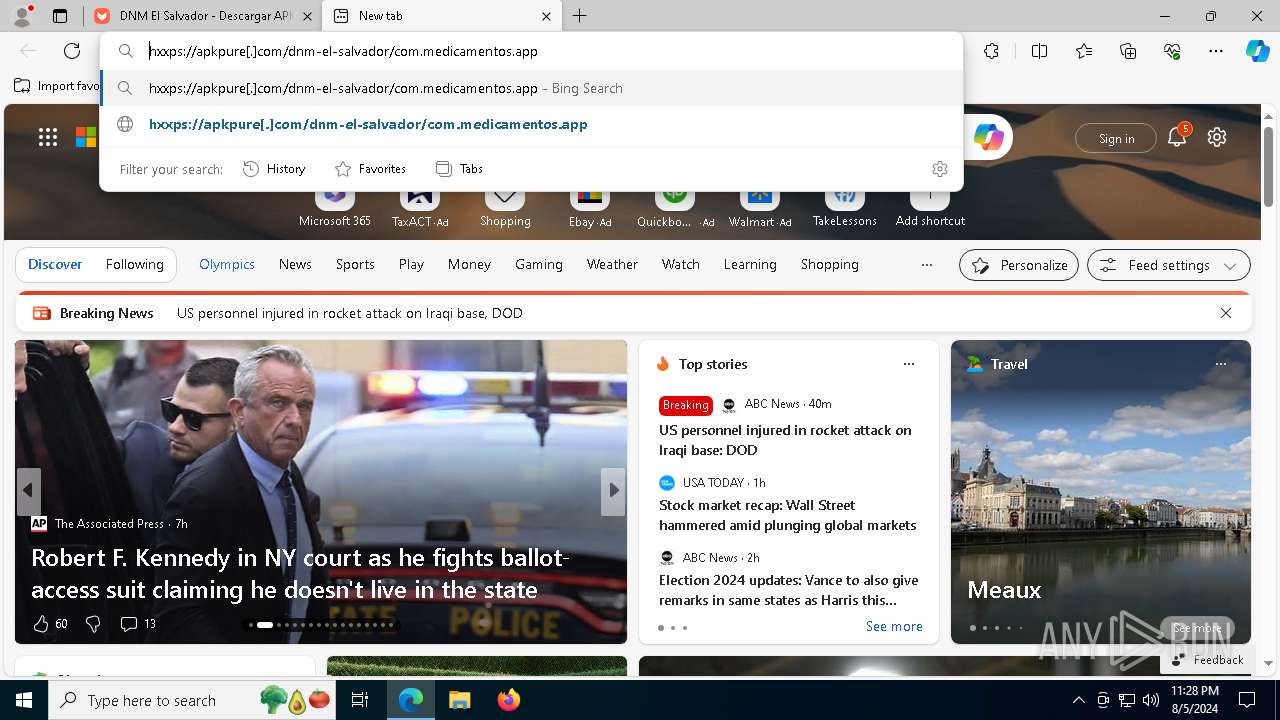1280x720 pixels.
Task: Open Travel card options menu
Action: (x=1221, y=364)
